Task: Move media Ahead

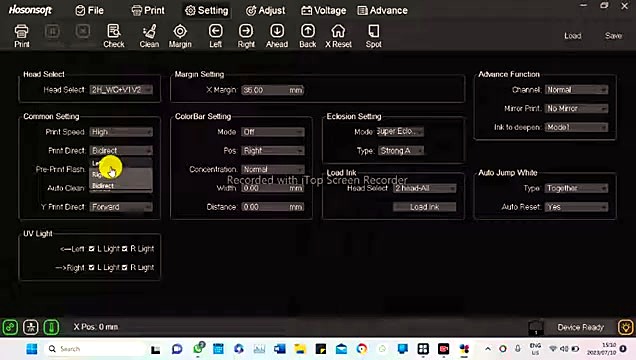Action: pyautogui.click(x=277, y=36)
